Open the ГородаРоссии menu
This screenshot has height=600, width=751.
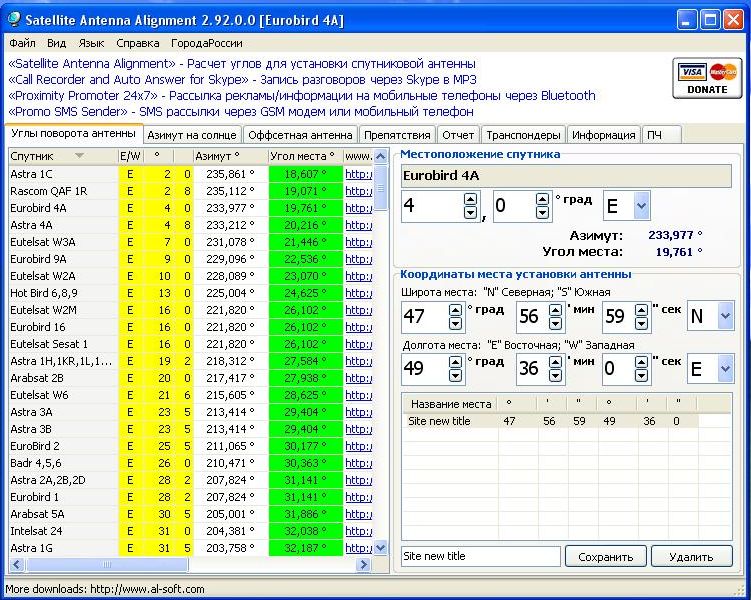coord(207,43)
